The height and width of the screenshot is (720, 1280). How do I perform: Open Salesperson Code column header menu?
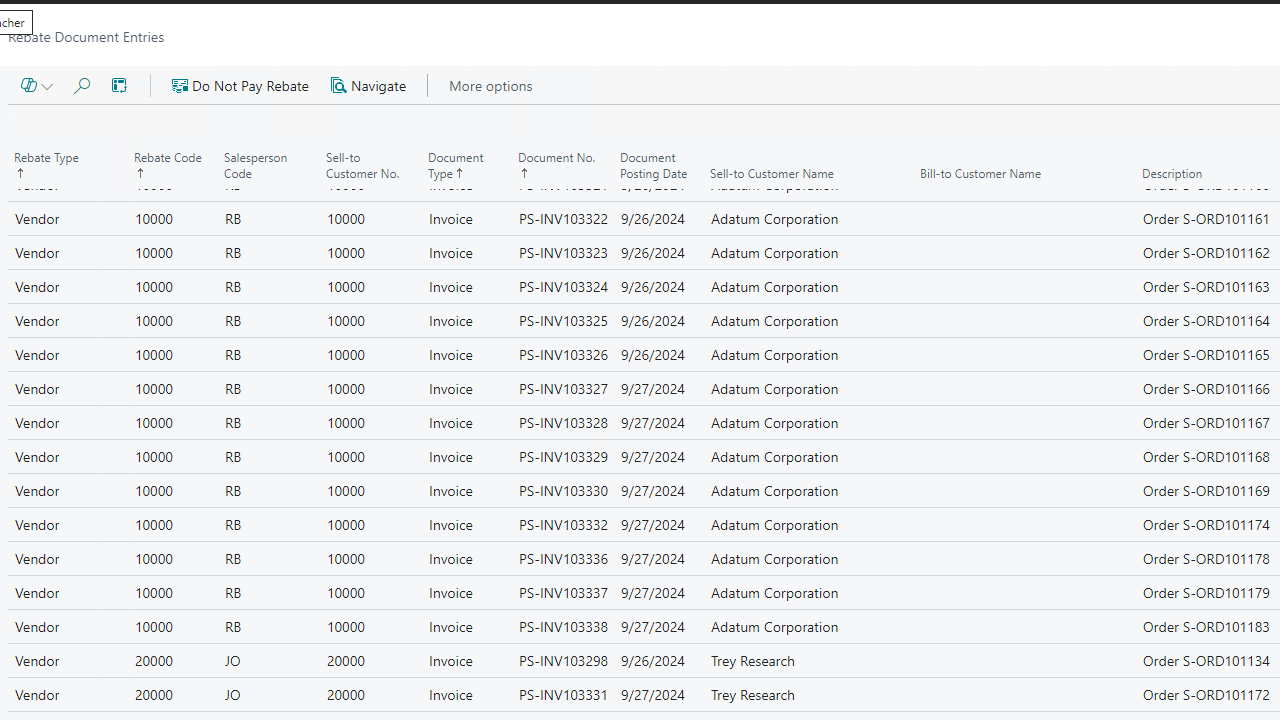click(255, 166)
